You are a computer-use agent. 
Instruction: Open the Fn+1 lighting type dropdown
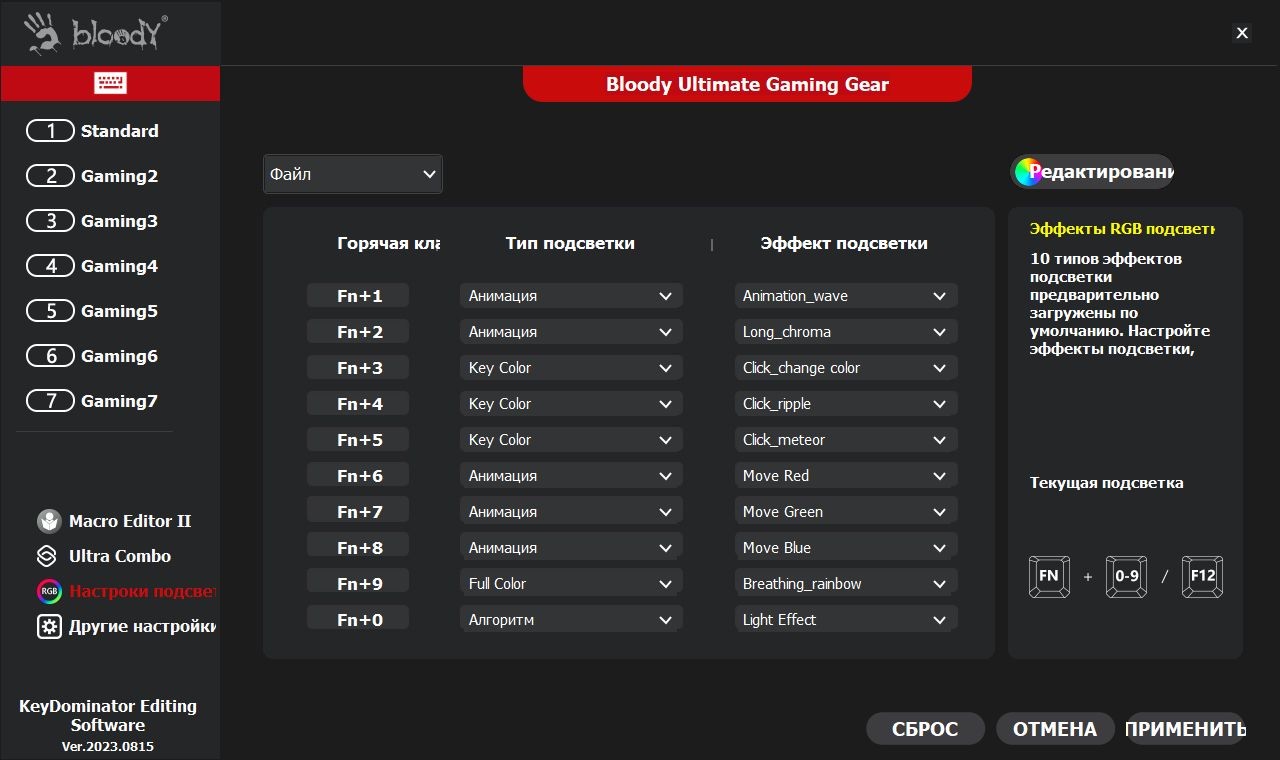point(570,296)
